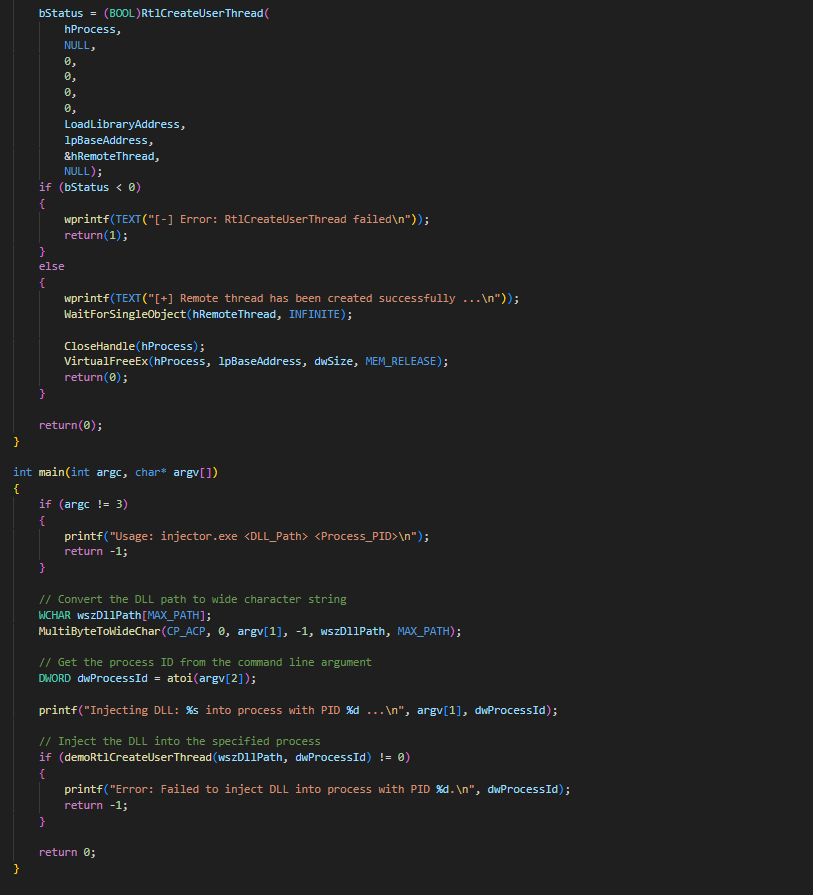Click the 'NULL);' closing argument
The height and width of the screenshot is (895, 813).
coord(83,171)
